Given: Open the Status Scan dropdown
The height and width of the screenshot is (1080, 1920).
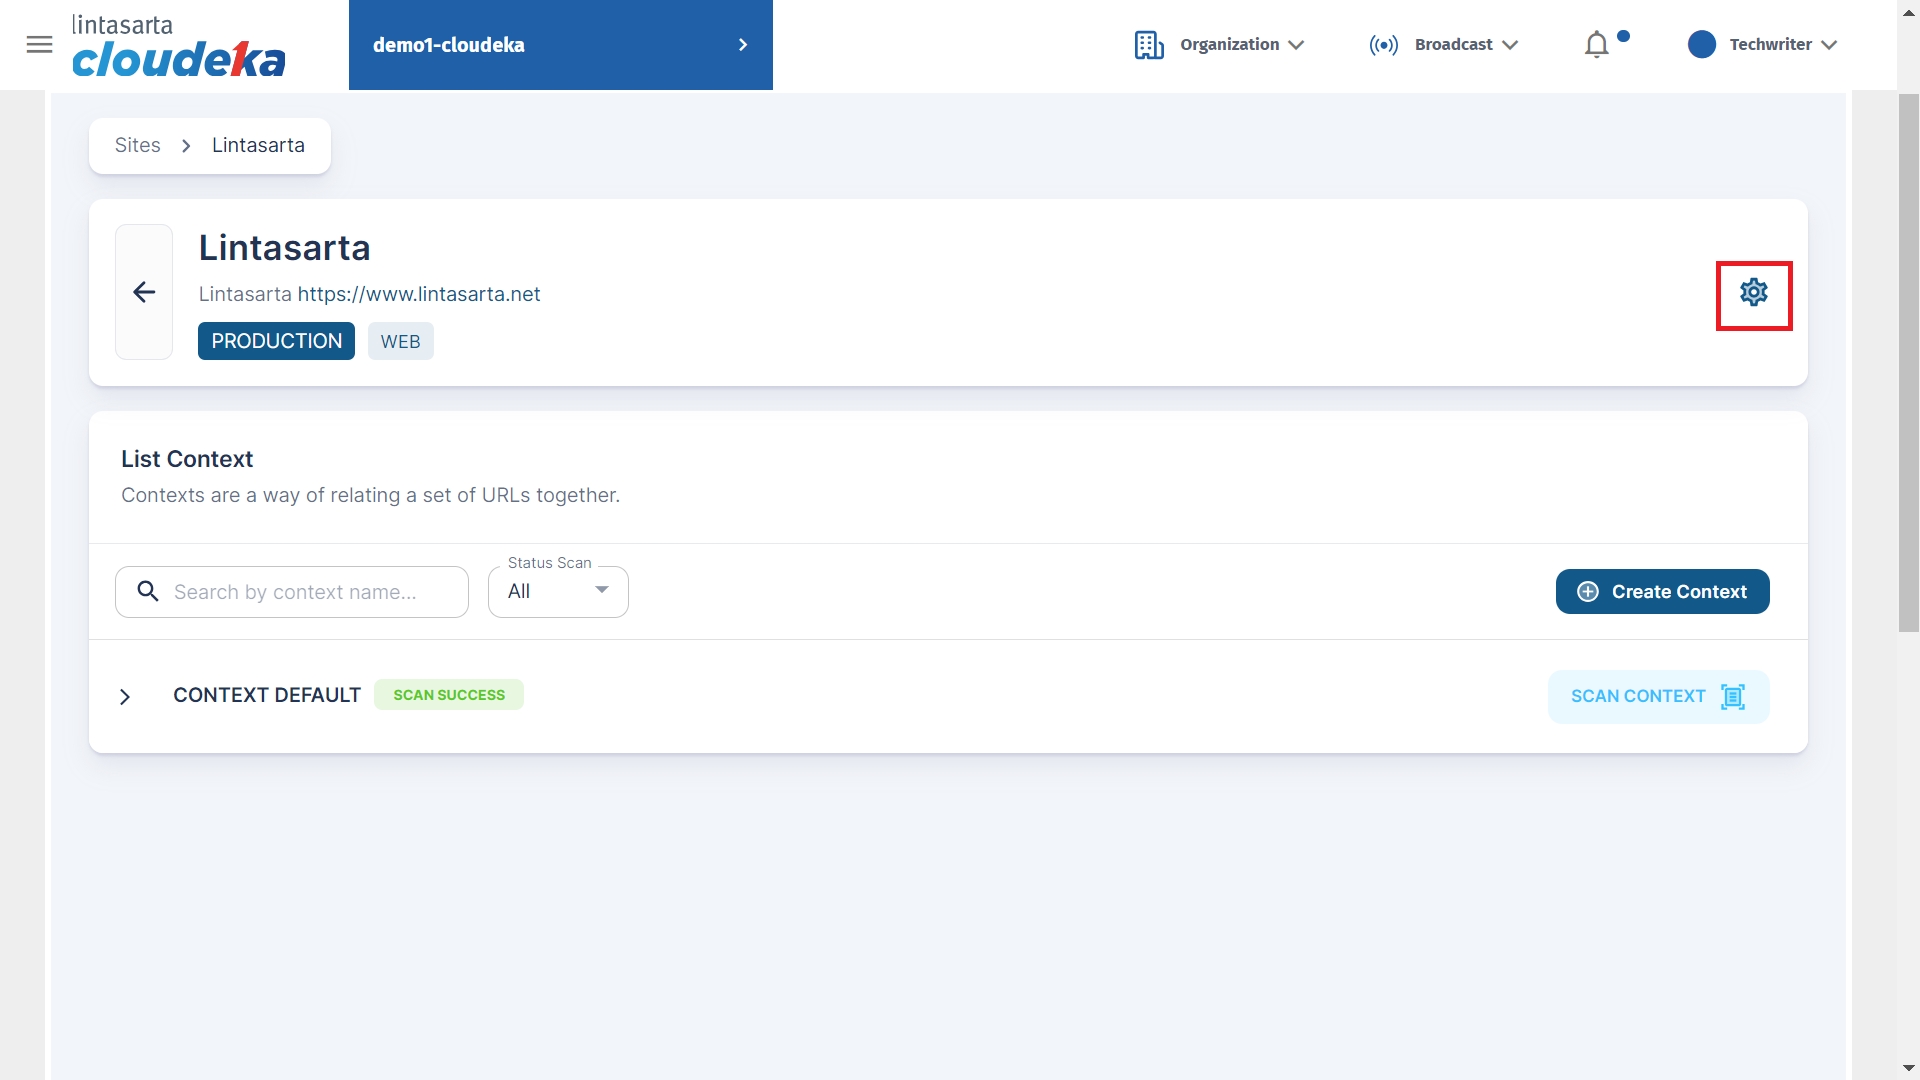Looking at the screenshot, I should pos(558,592).
